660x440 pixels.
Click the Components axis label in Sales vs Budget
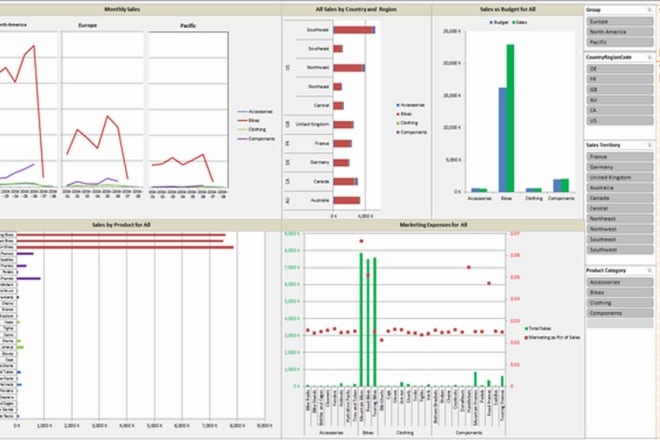pyautogui.click(x=561, y=198)
